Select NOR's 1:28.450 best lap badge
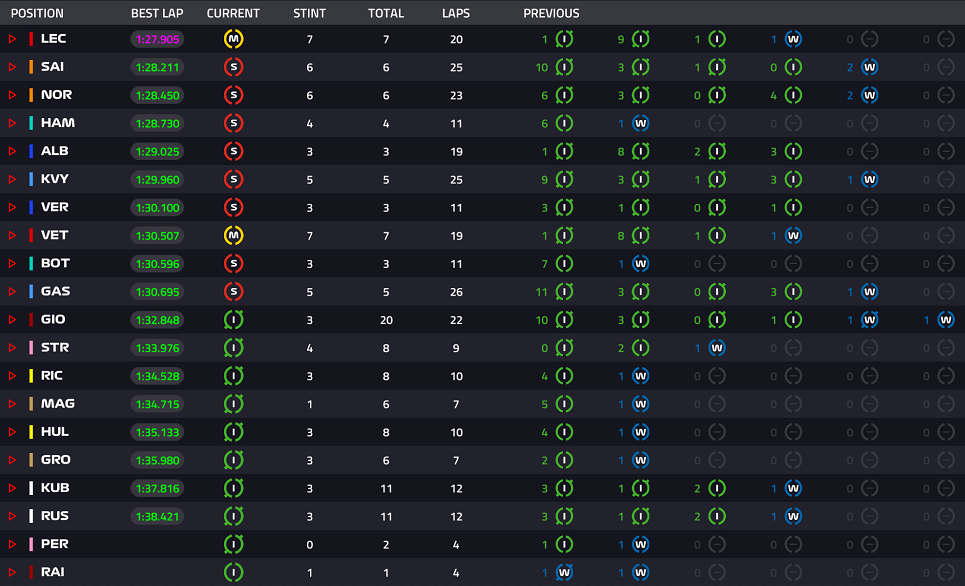 [158, 95]
